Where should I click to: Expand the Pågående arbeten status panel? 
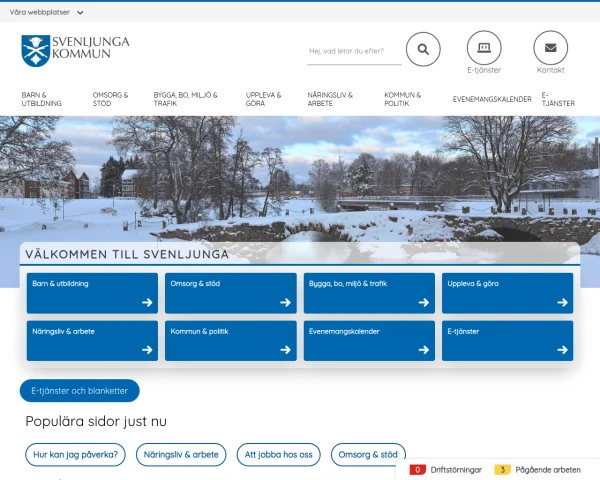[x=537, y=469]
